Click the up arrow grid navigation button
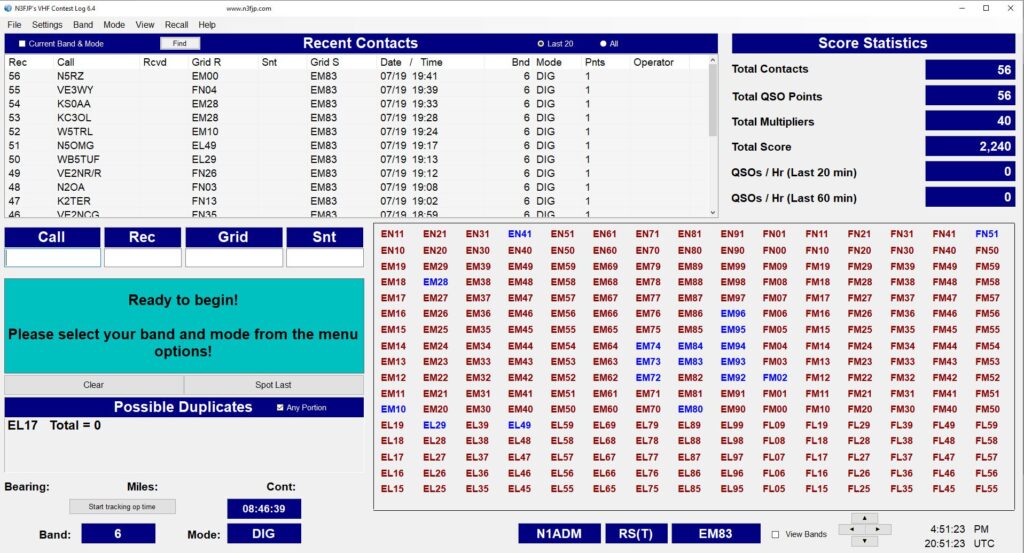Screen dimensions: 1024x553 pos(864,518)
